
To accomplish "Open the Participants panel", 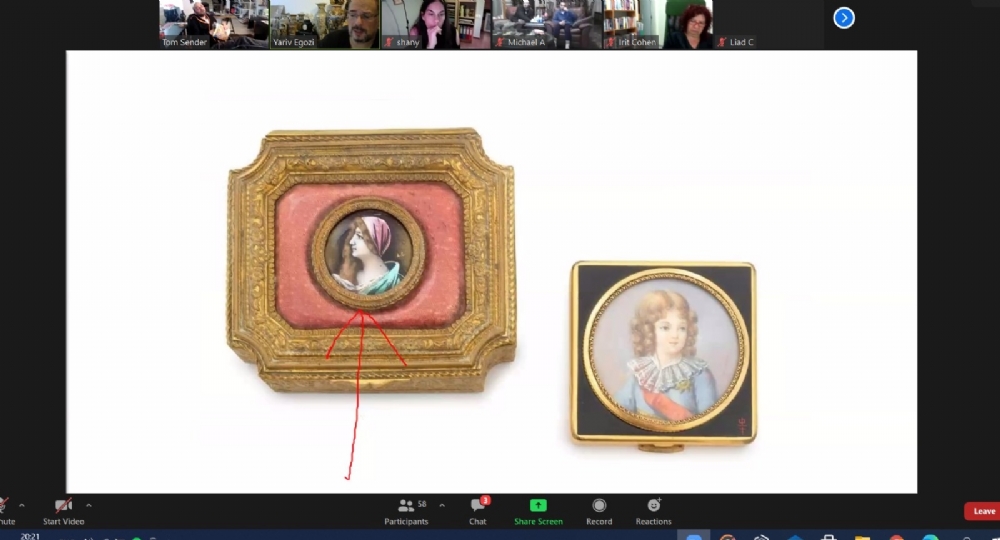I will (406, 512).
